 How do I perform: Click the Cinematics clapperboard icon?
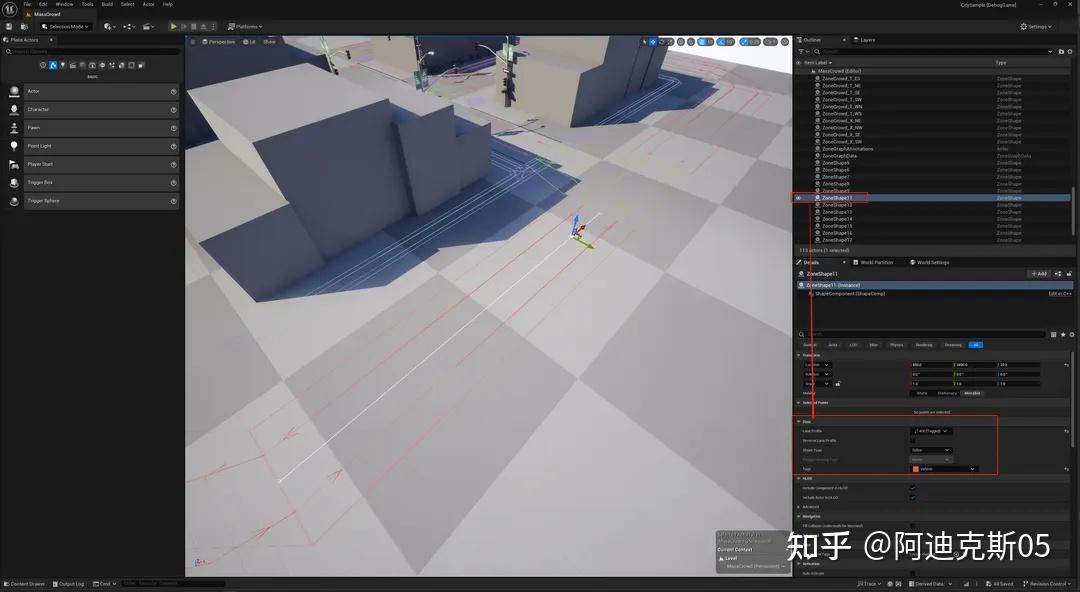147,26
